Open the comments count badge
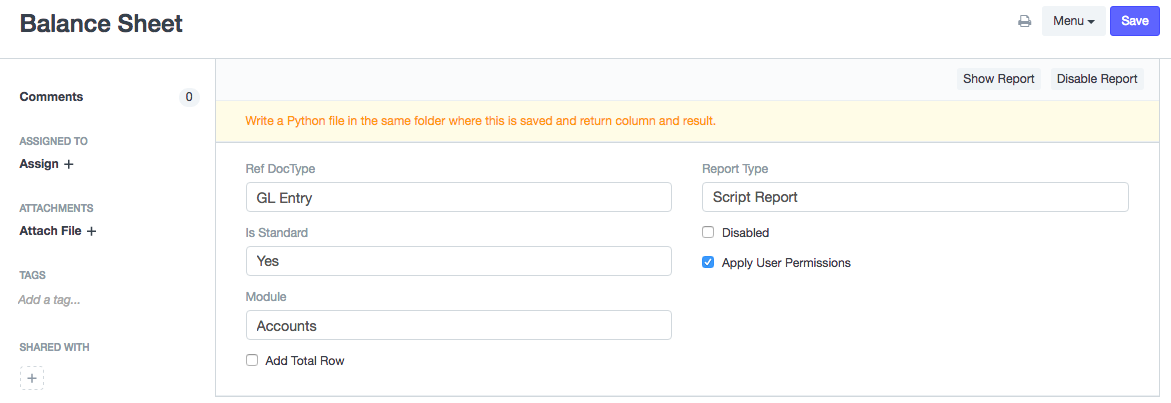 click(x=189, y=97)
